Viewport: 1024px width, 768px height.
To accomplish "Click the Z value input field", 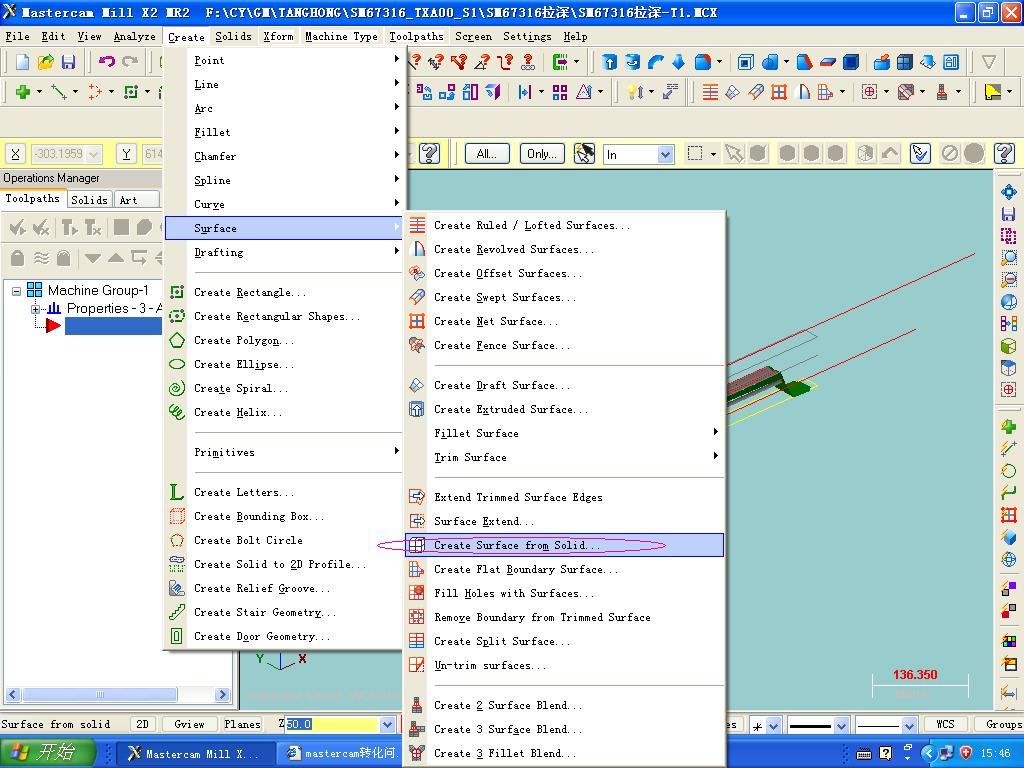I will click(332, 724).
